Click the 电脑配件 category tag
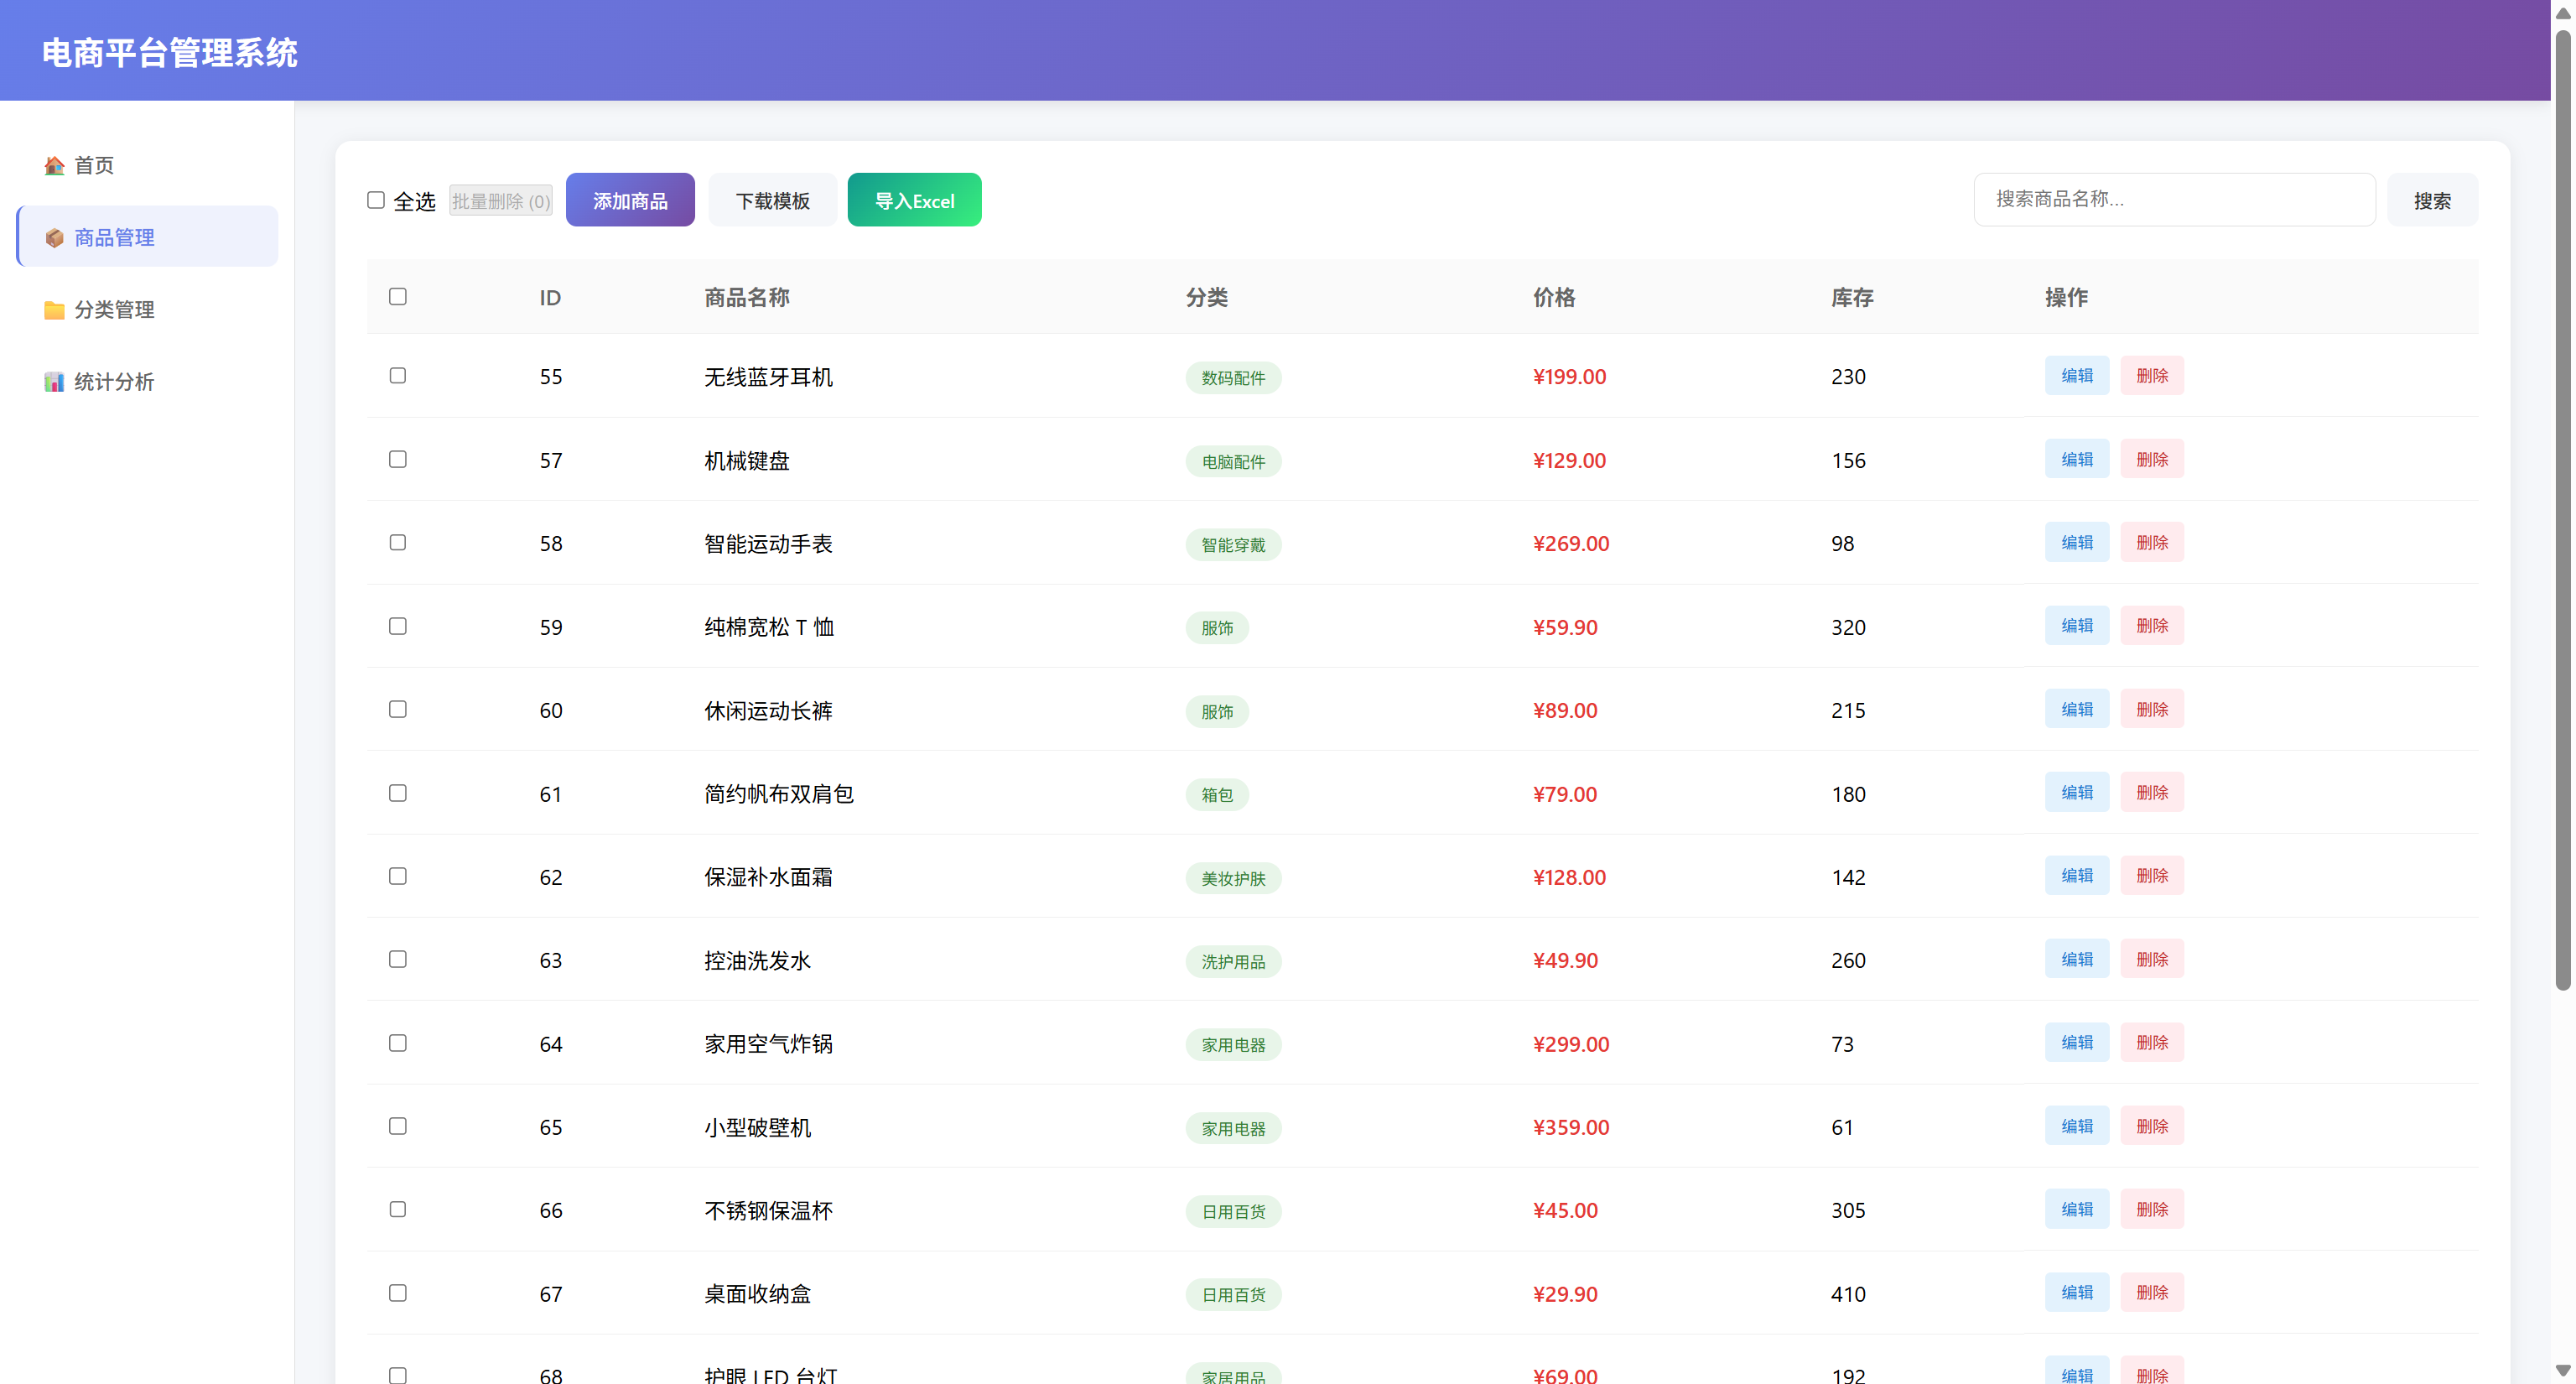 pyautogui.click(x=1233, y=462)
